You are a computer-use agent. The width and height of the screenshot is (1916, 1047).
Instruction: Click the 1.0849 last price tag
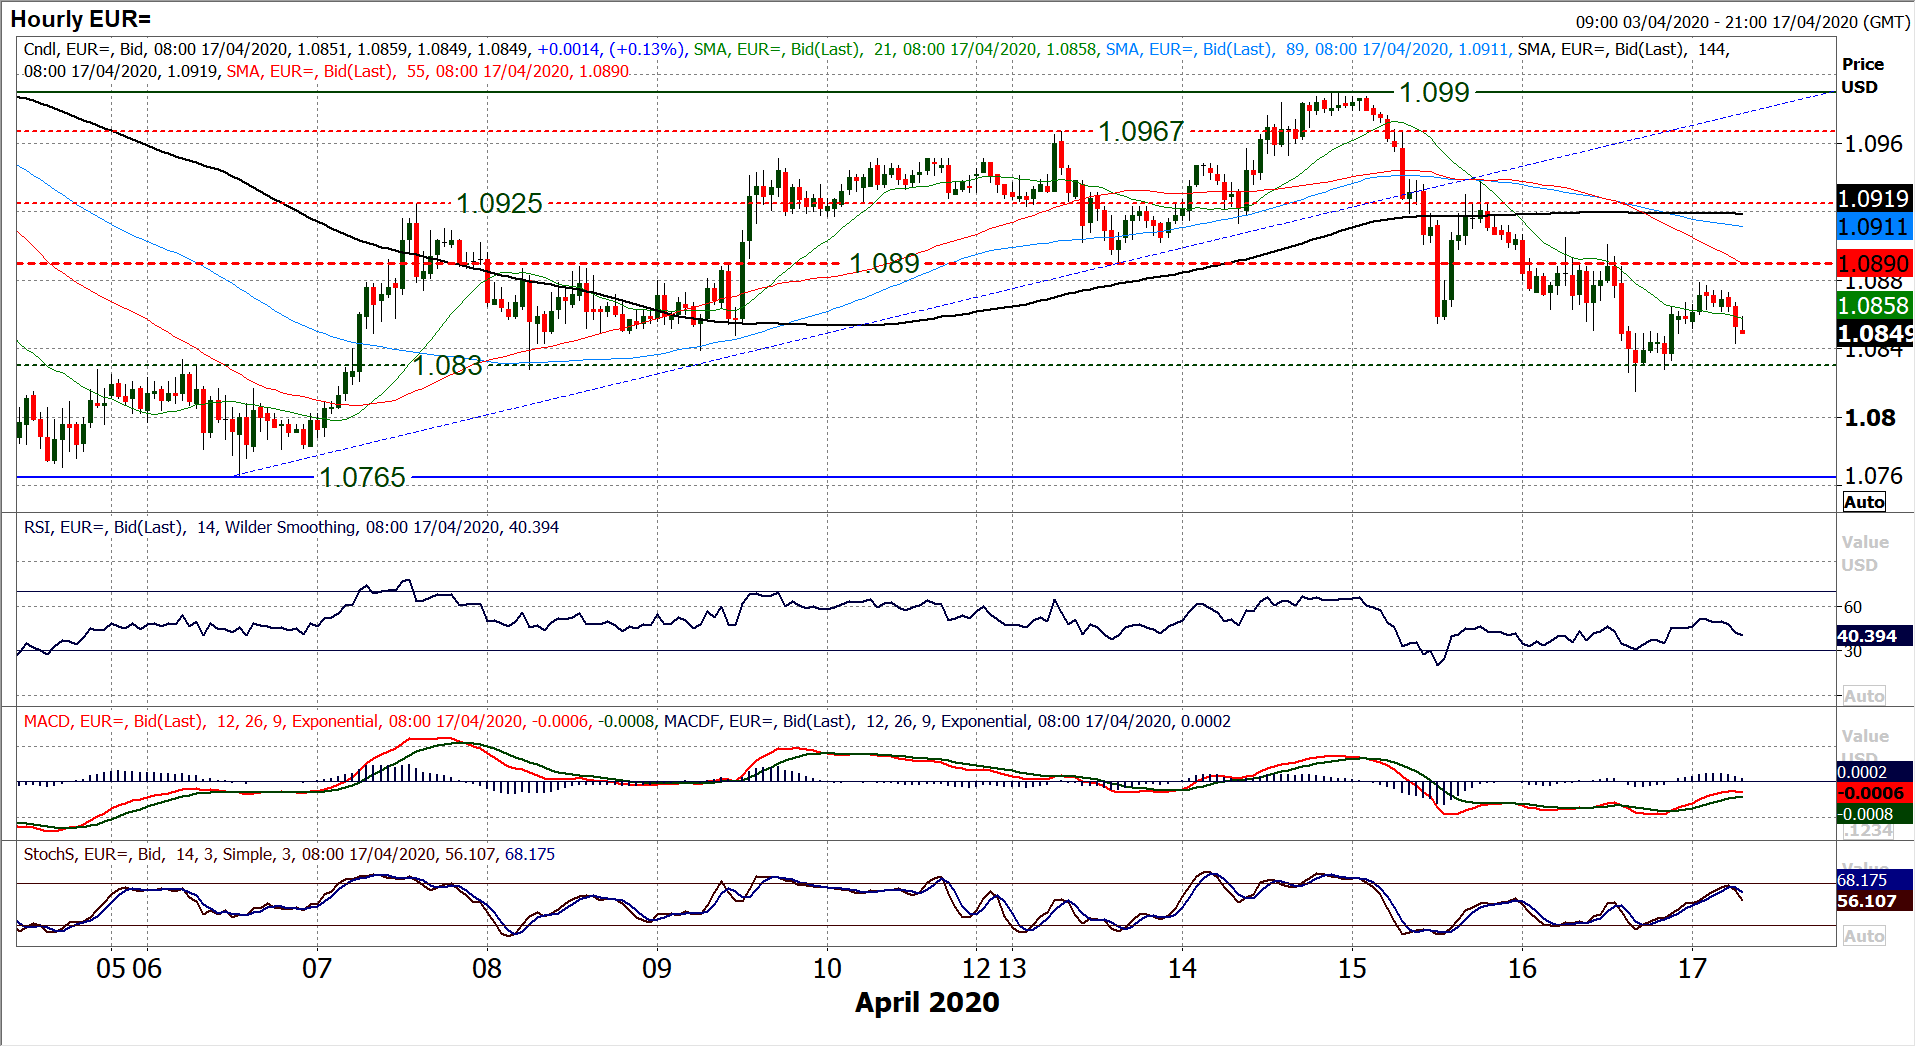point(1875,334)
